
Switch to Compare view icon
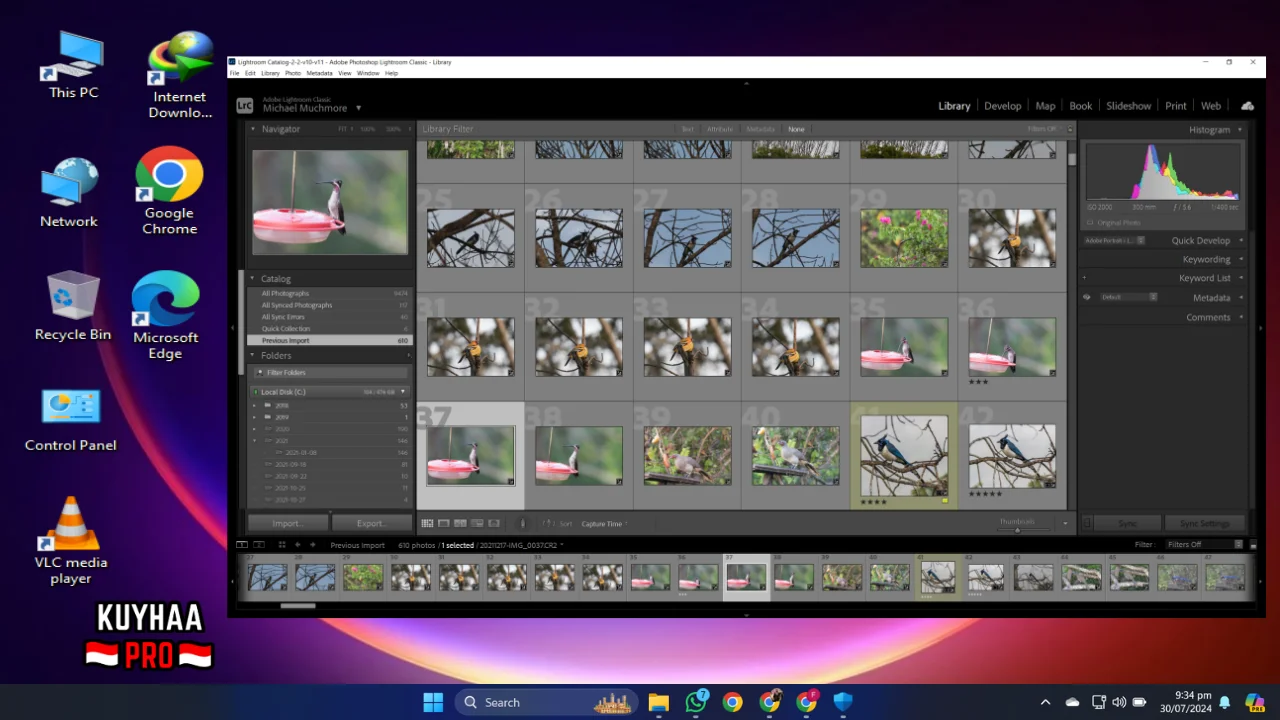click(x=460, y=523)
